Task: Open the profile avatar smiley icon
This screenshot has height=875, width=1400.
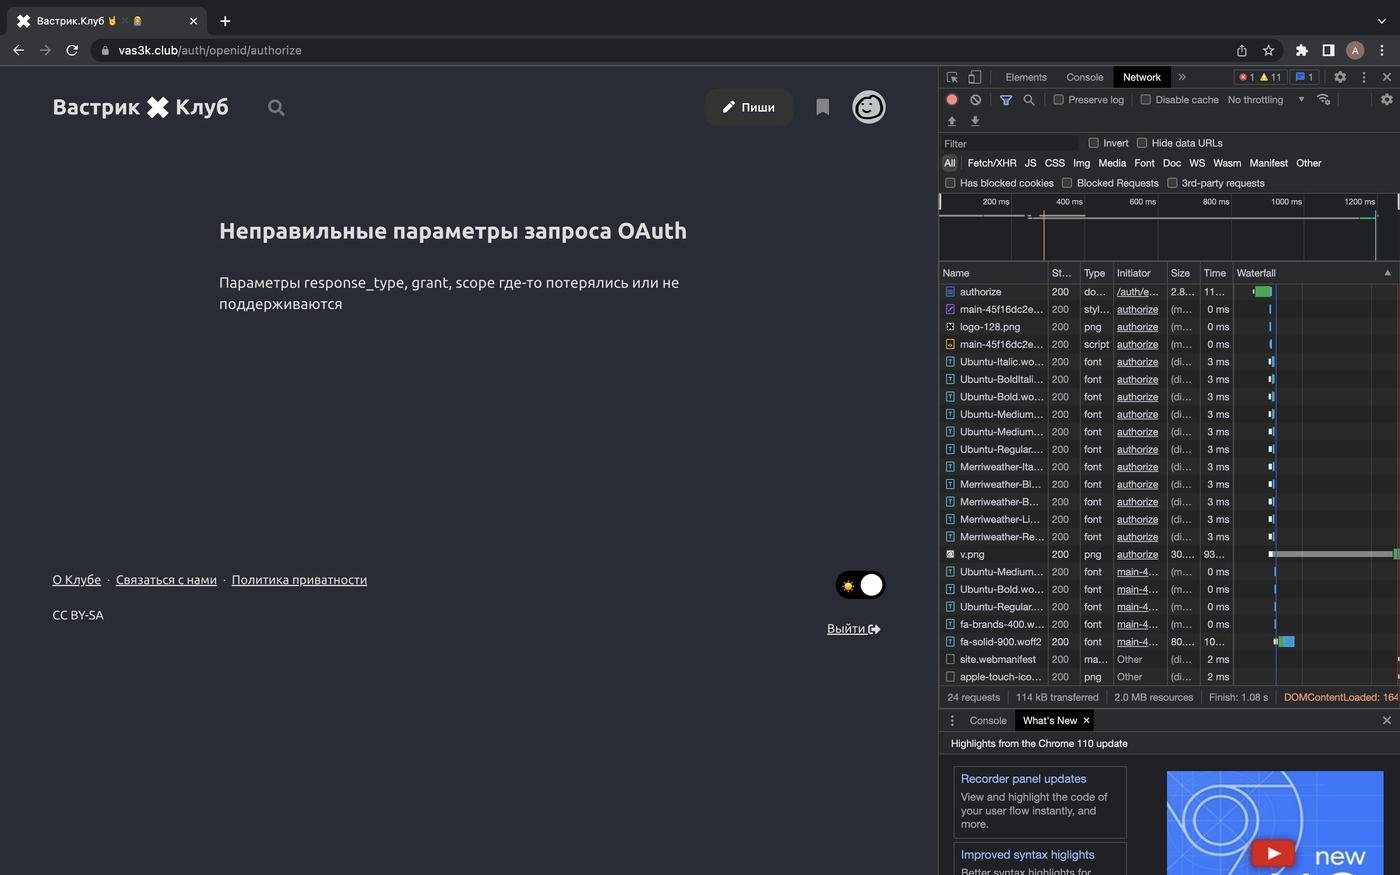Action: pos(868,107)
